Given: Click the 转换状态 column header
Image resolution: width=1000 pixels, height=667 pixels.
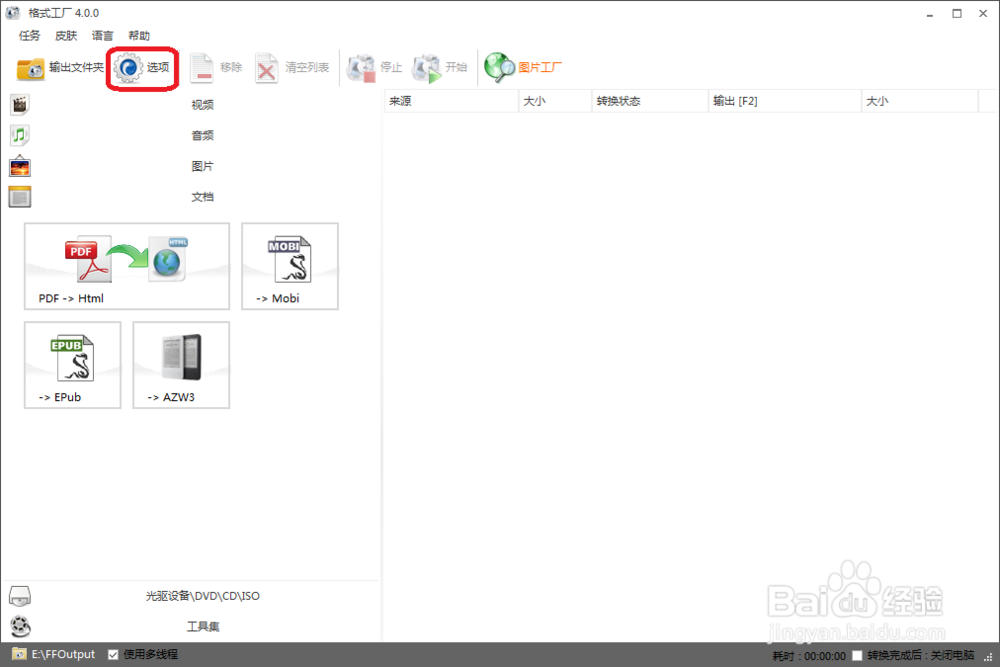Looking at the screenshot, I should point(650,101).
